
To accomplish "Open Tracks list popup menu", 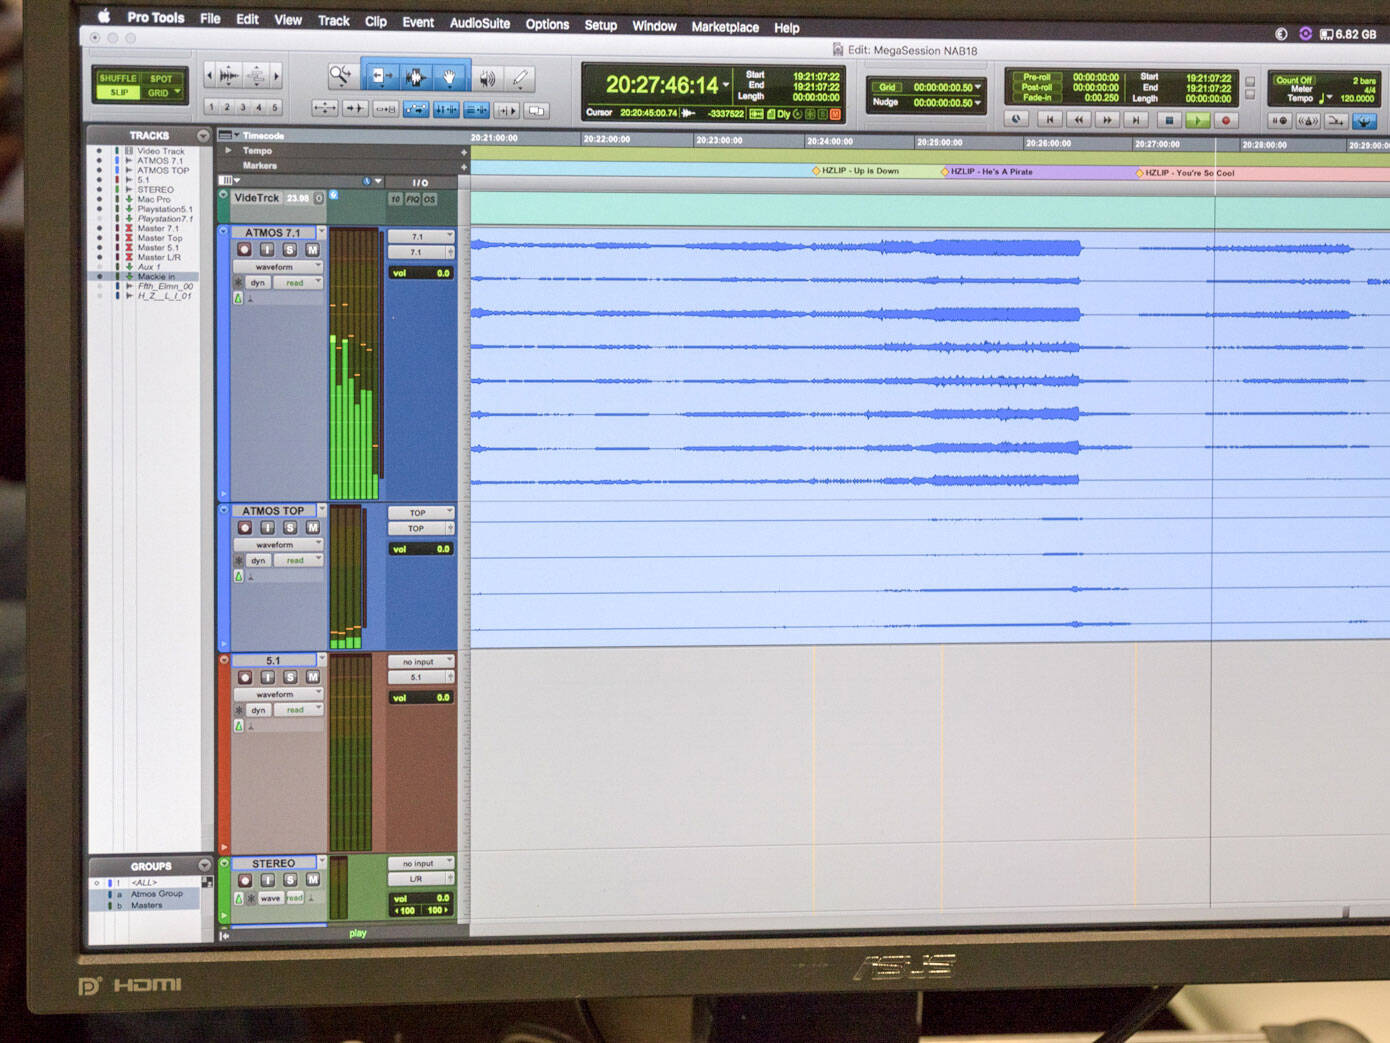I will click(203, 136).
